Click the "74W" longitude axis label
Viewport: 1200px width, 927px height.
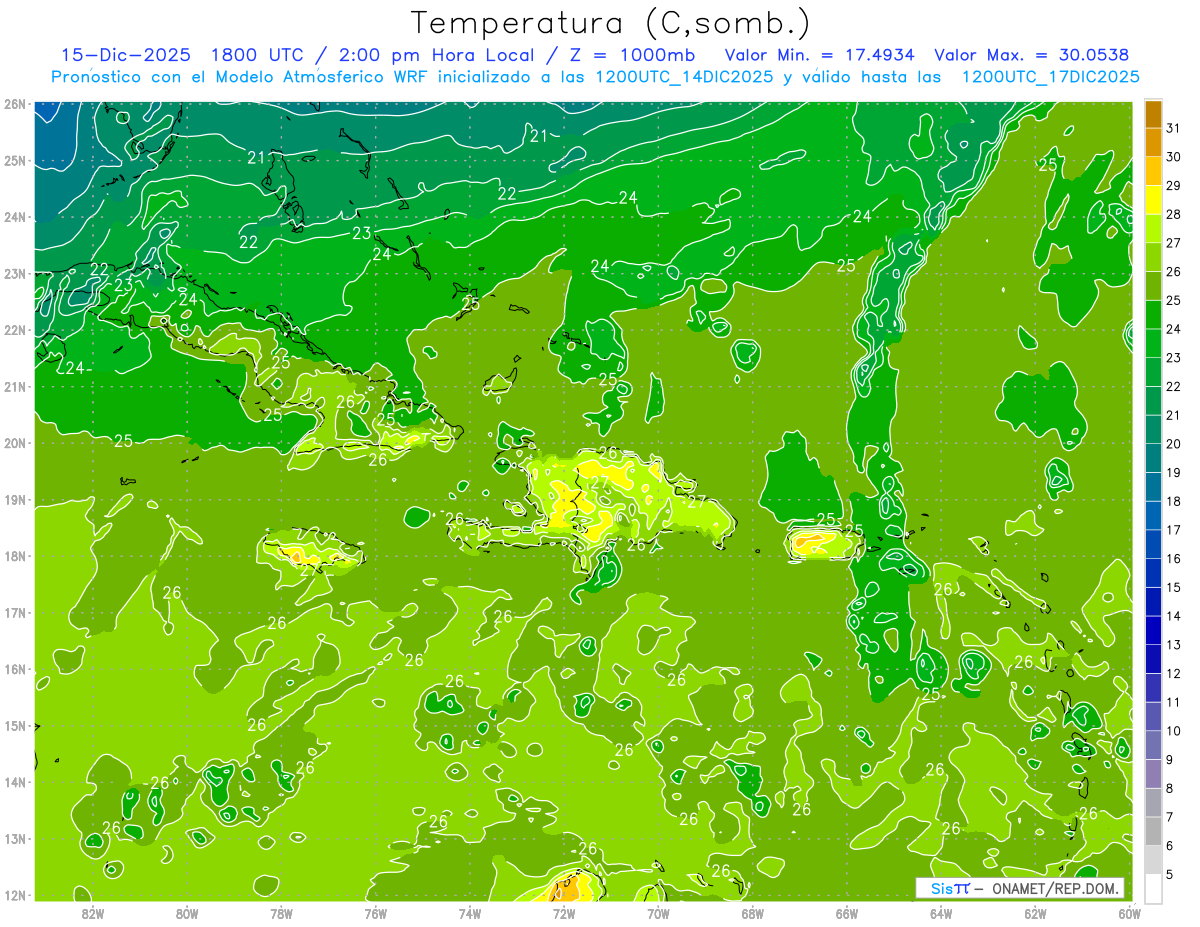coord(469,913)
